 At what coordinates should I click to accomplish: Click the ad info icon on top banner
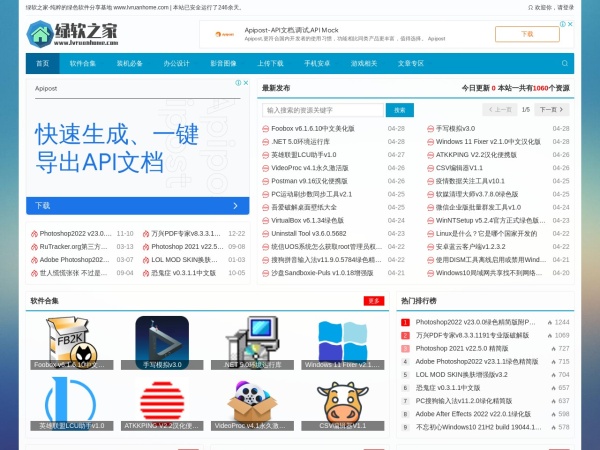click(x=563, y=24)
